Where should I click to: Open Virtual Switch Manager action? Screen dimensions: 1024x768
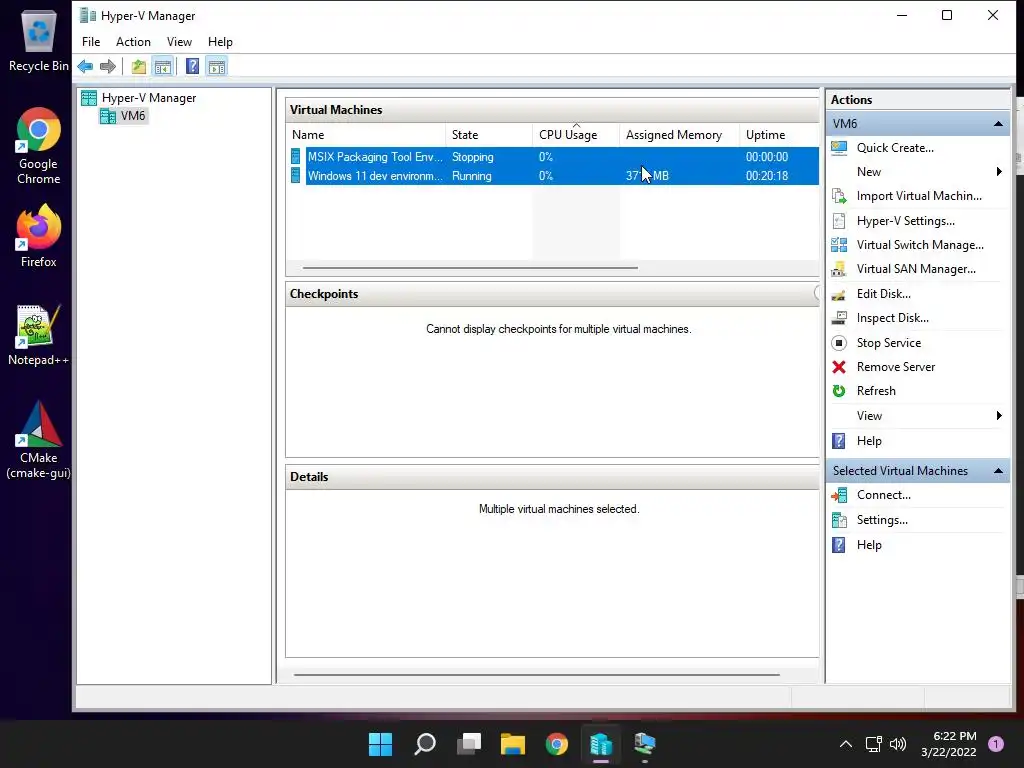click(920, 245)
